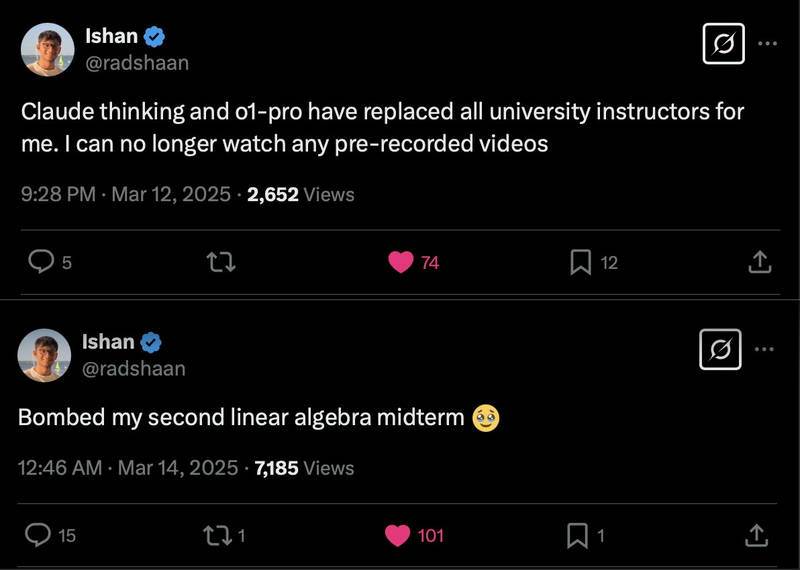Bookmark the tweet with 12 bookmarks
Image resolution: width=800 pixels, height=570 pixels.
tap(581, 262)
